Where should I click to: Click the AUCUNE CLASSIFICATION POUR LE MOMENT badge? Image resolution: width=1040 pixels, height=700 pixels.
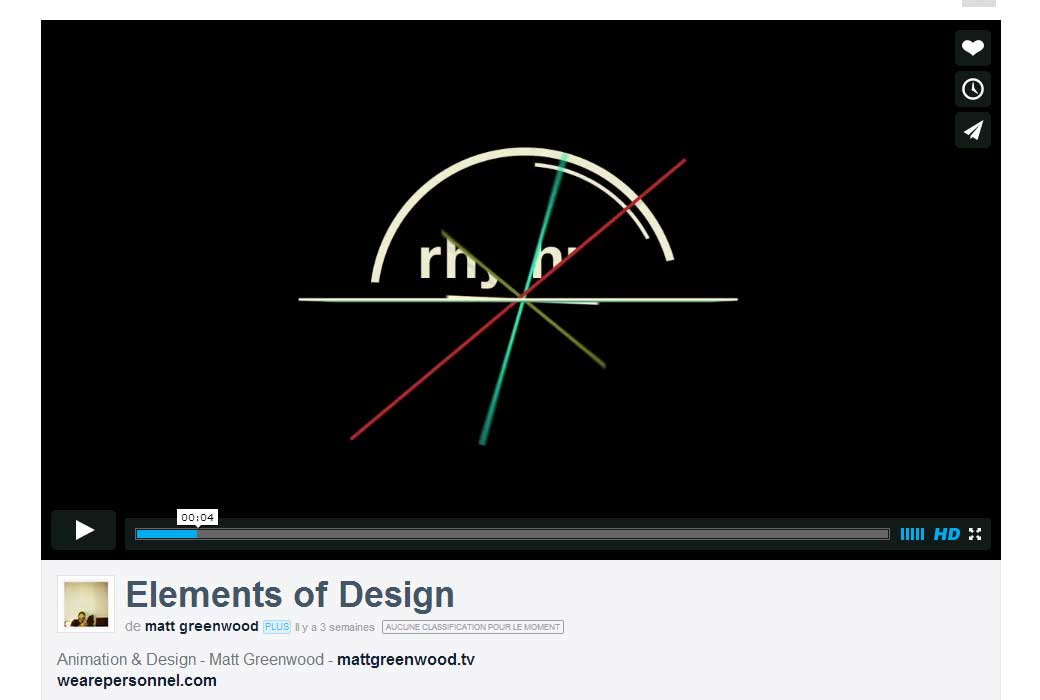point(472,627)
